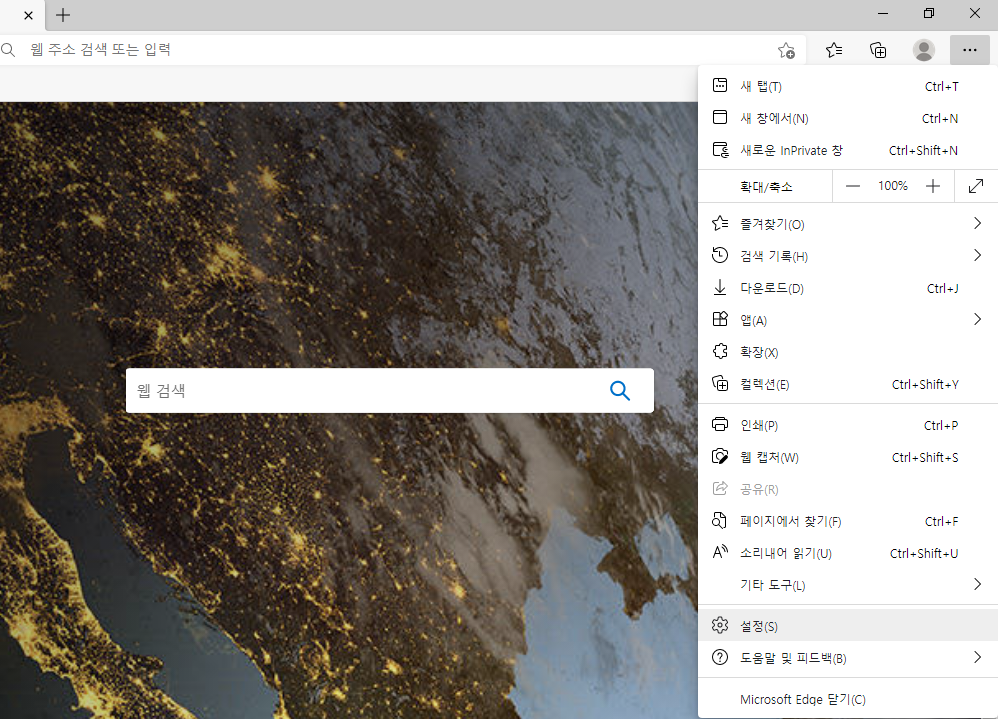Viewport: 998px width, 719px height.
Task: Increase zoom with plus button
Action: click(933, 186)
